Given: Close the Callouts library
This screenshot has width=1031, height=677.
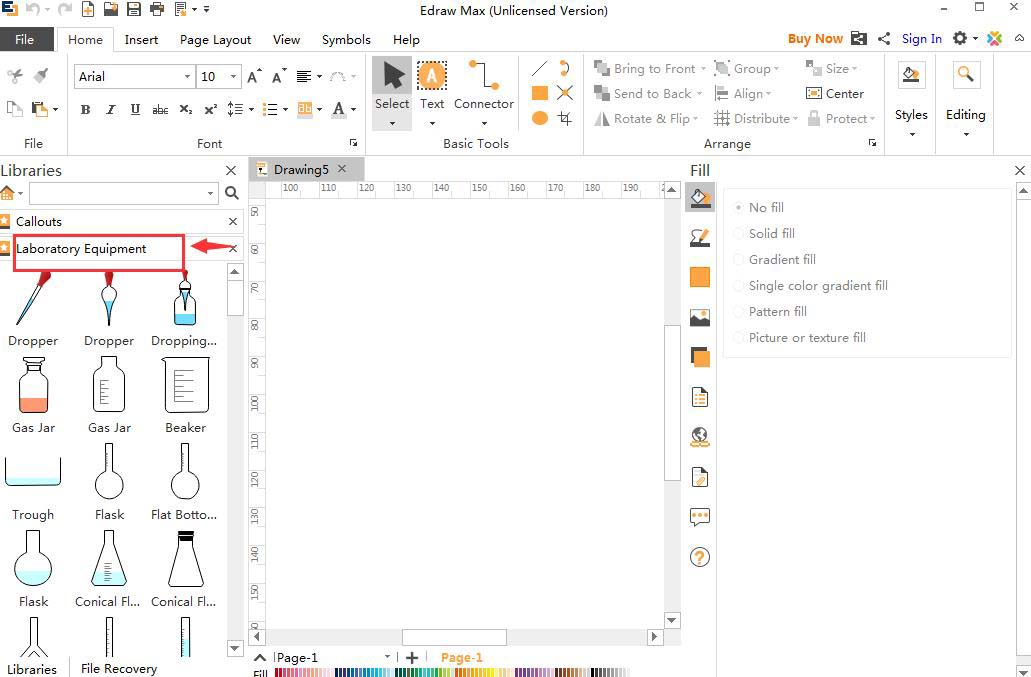Looking at the screenshot, I should tap(233, 222).
